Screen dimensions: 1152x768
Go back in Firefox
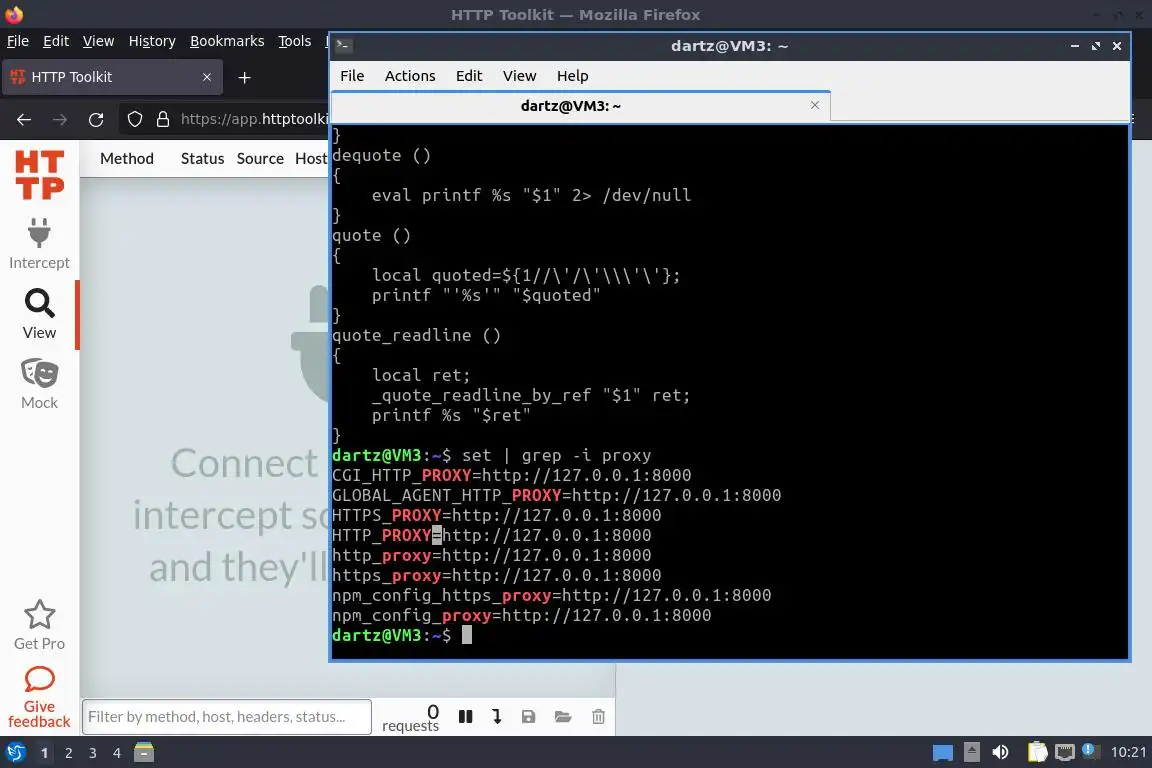(24, 120)
